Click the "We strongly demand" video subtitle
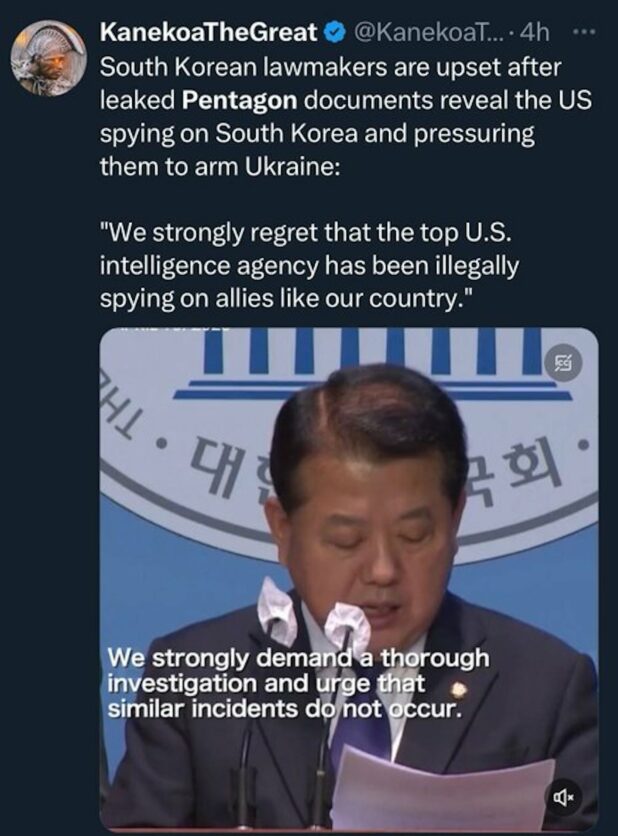 click(x=299, y=684)
